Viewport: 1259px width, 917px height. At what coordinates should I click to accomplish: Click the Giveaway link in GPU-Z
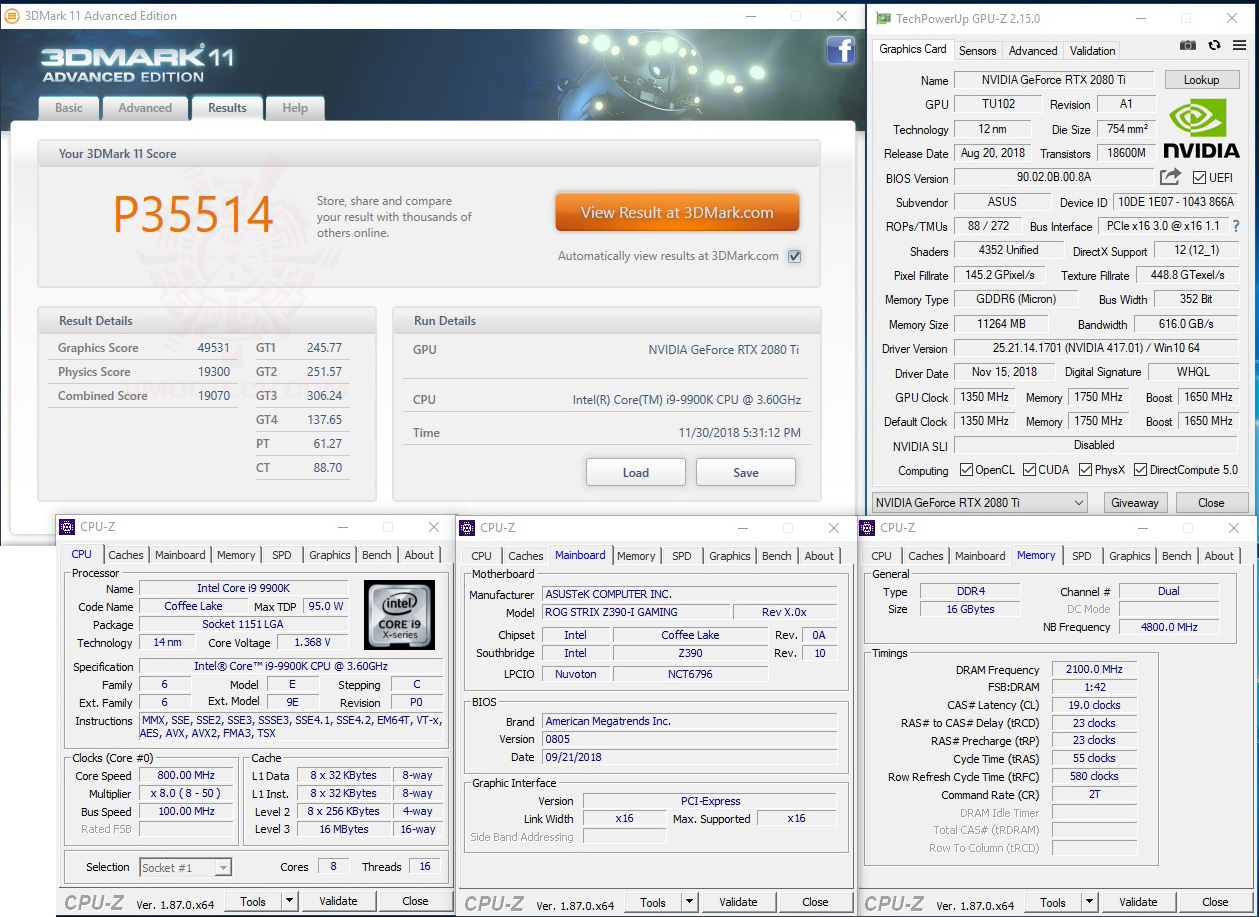[x=1135, y=502]
